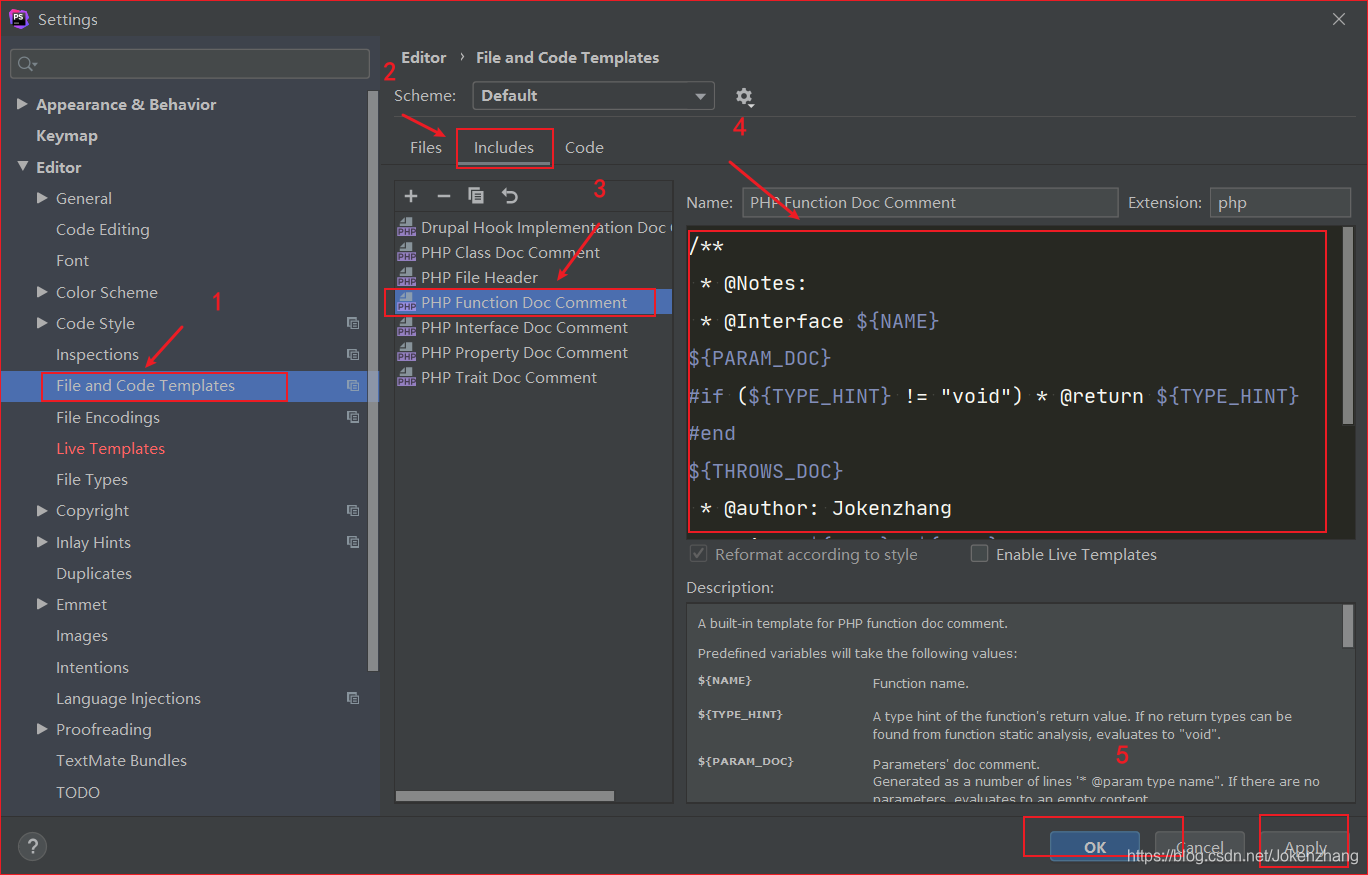Open Font settings

[72, 260]
